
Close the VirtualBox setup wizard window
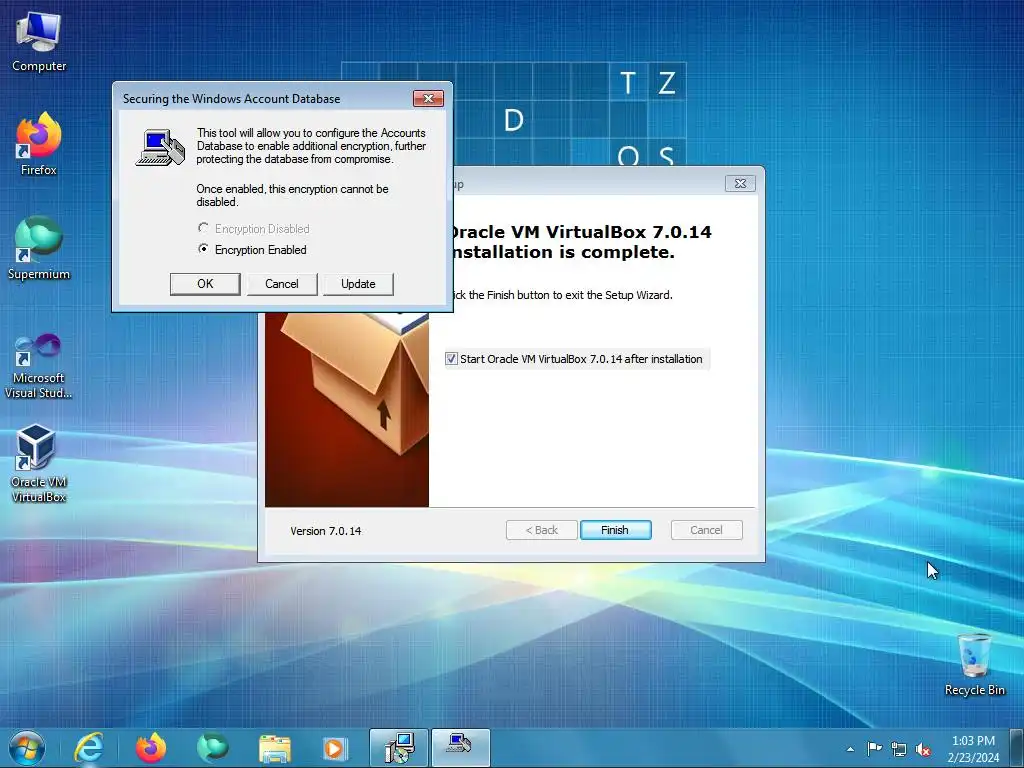pos(741,184)
